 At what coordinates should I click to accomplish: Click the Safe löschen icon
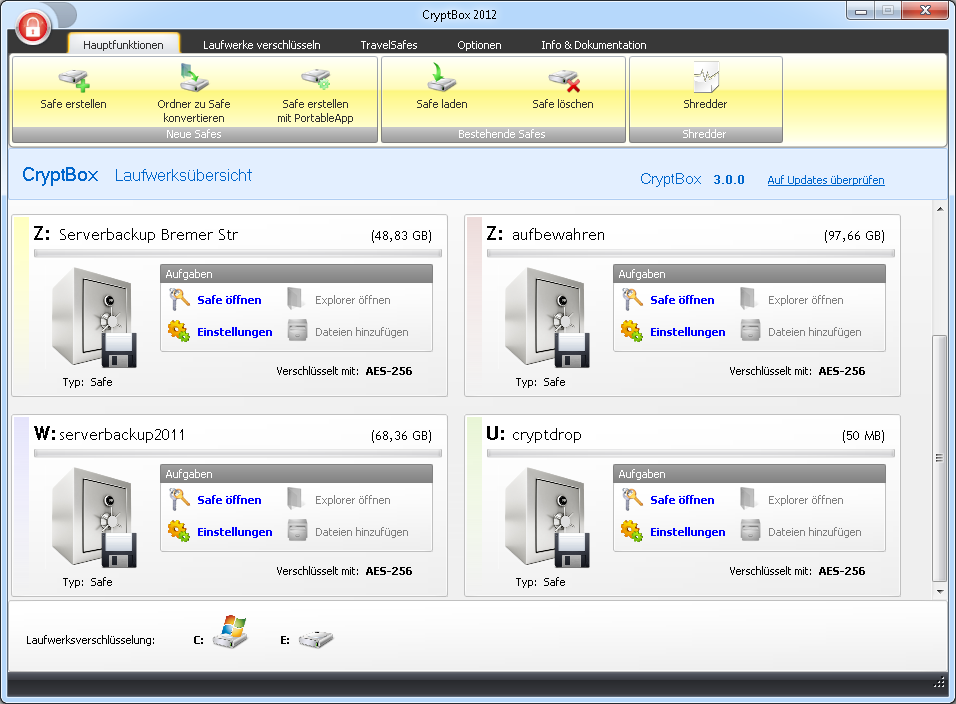tap(563, 80)
